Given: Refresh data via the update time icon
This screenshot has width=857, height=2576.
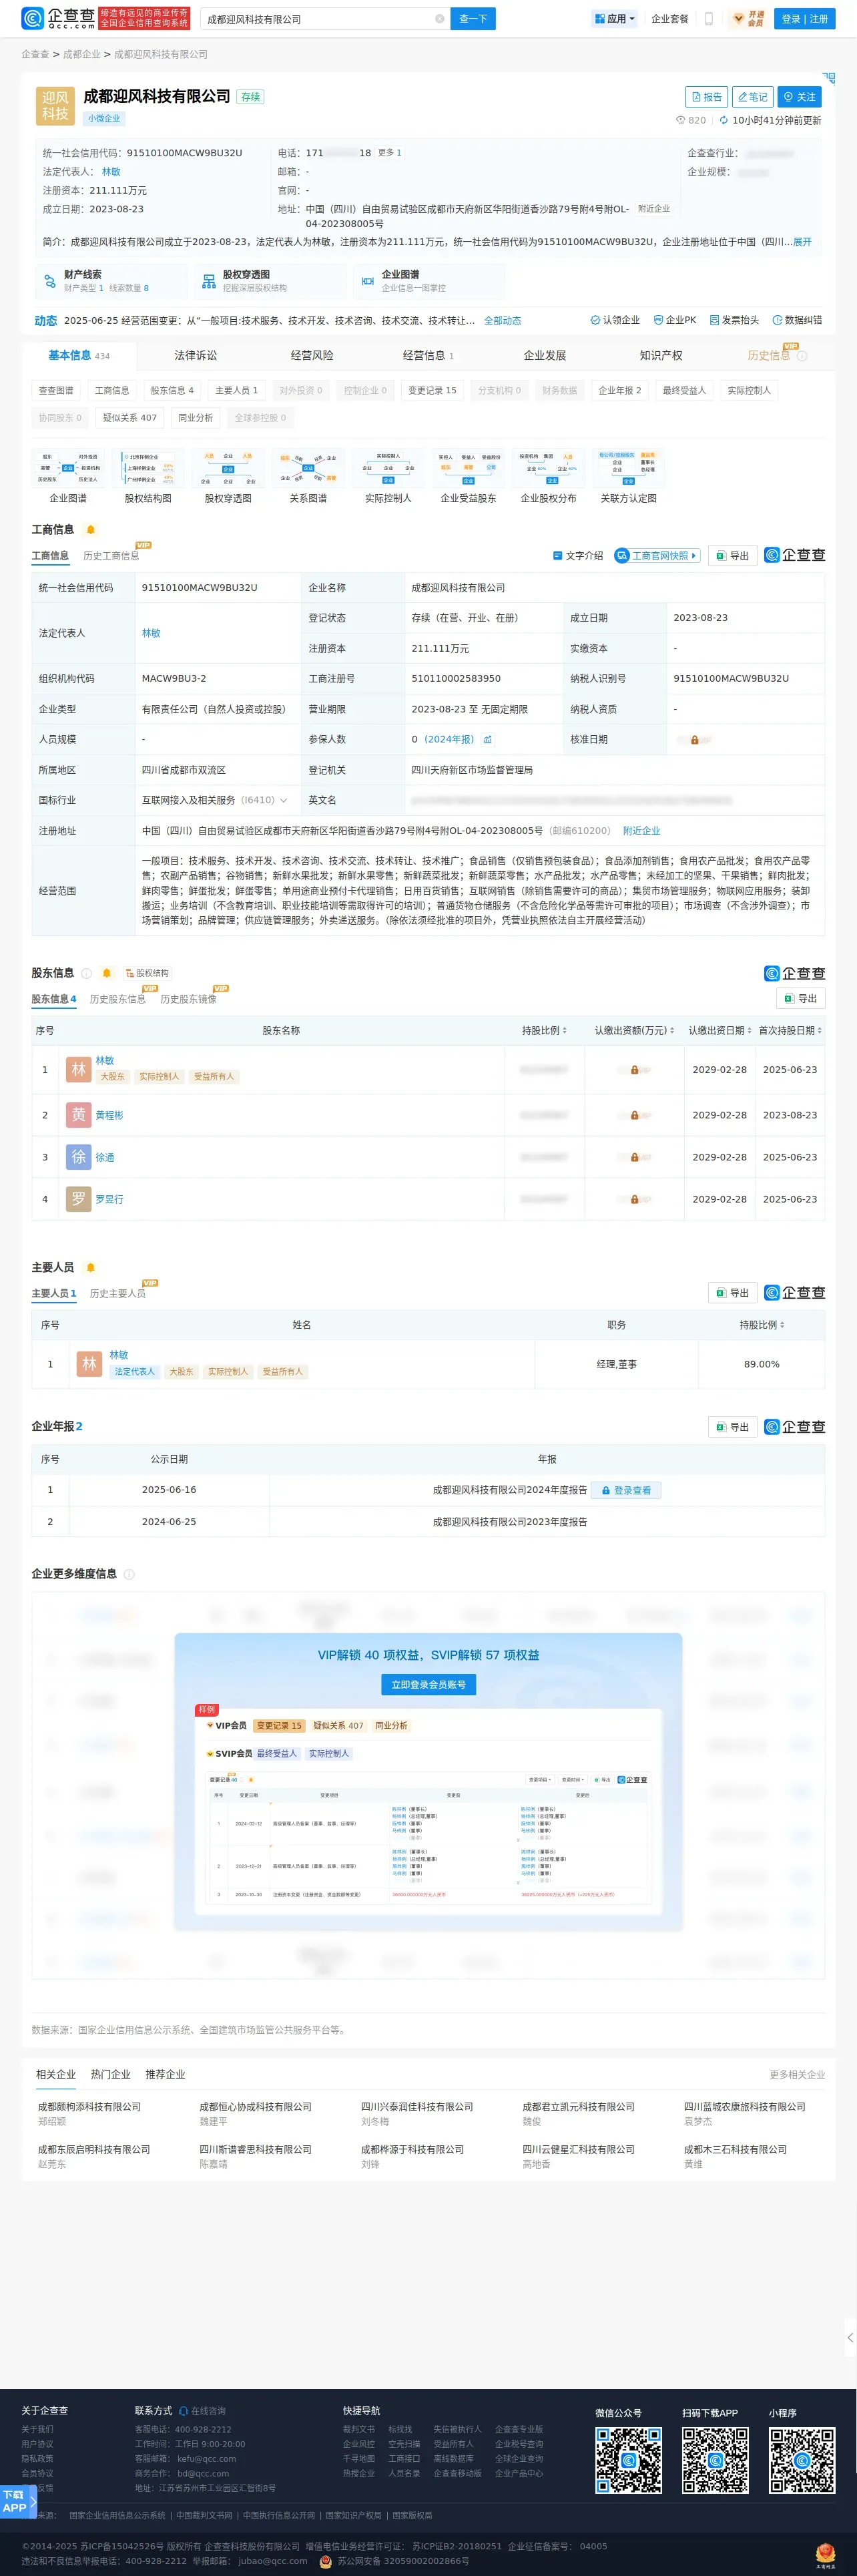Looking at the screenshot, I should pyautogui.click(x=724, y=120).
